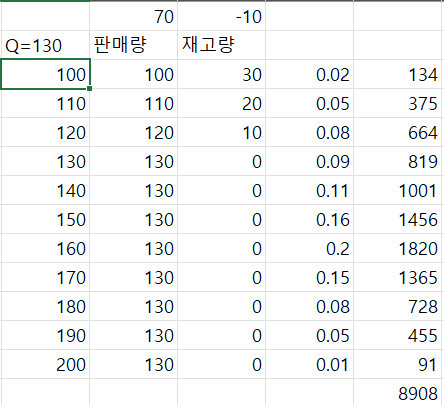Select the total cell 8908

point(398,392)
